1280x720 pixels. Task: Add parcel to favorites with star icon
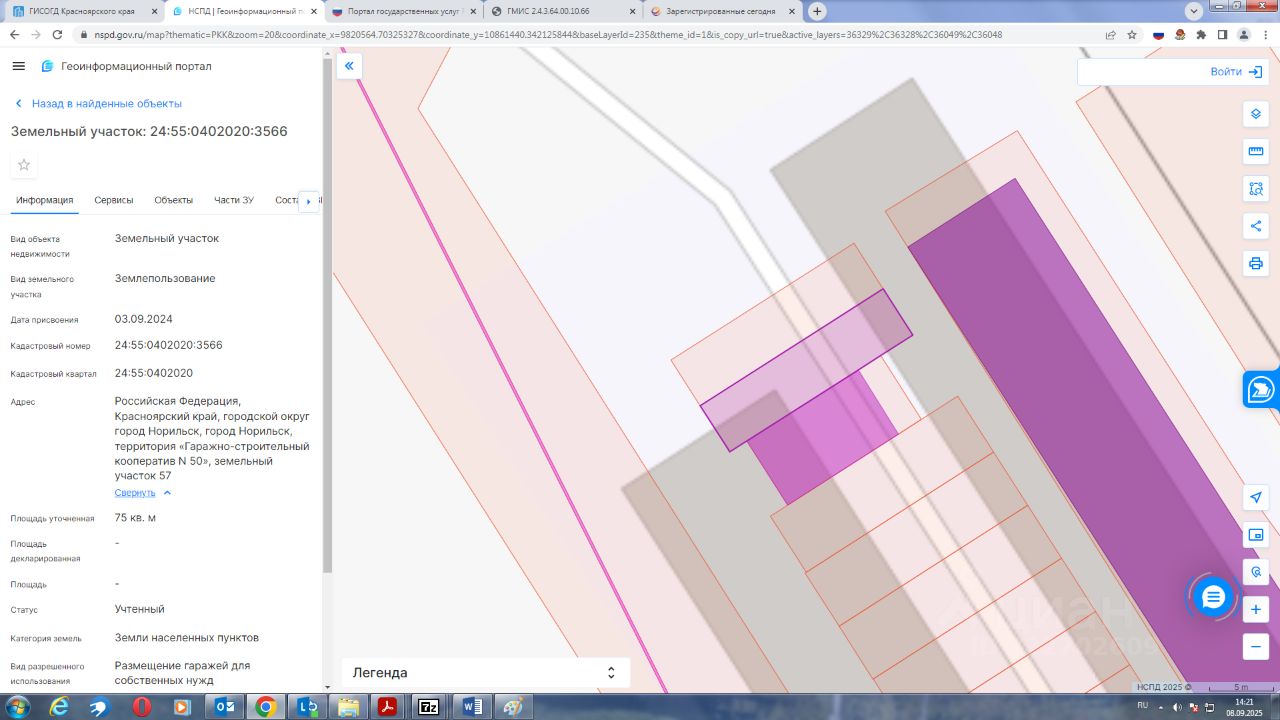tap(24, 165)
